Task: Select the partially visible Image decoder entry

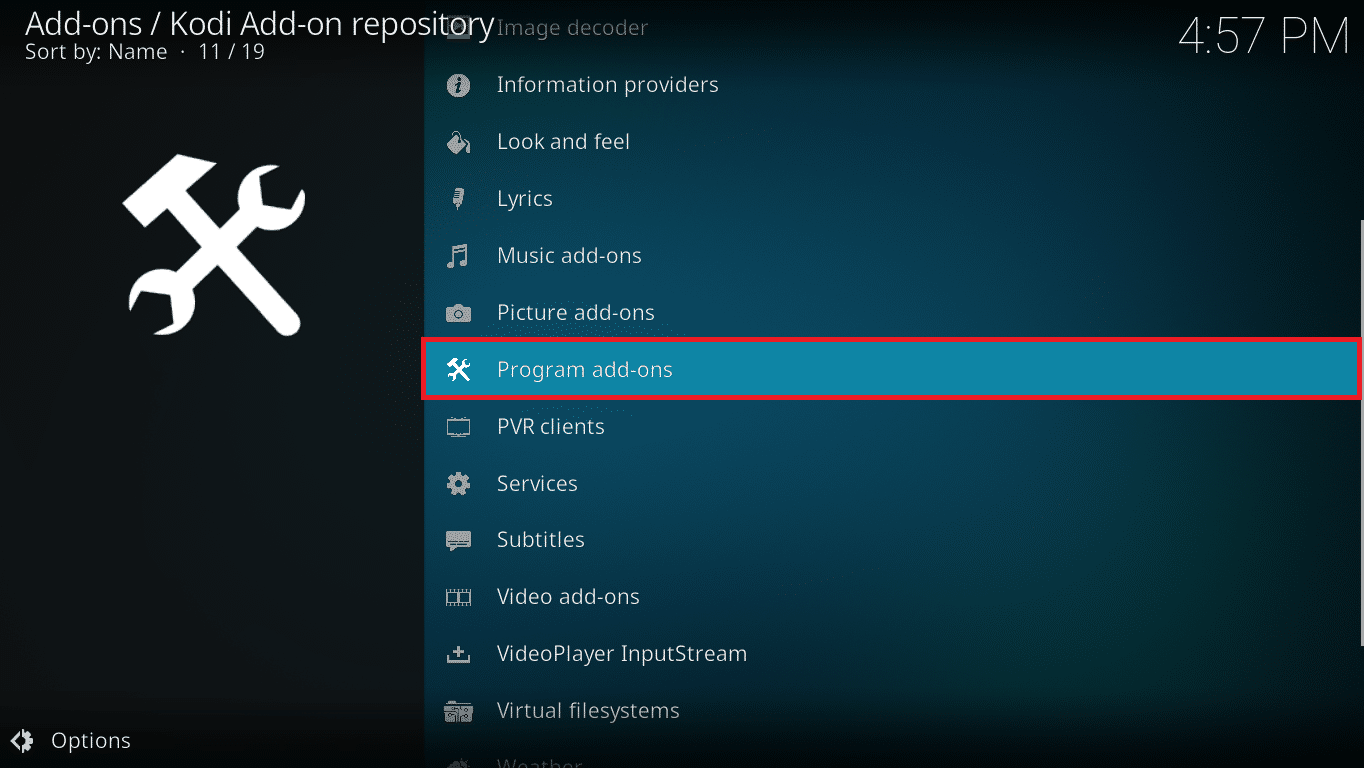Action: pyautogui.click(x=572, y=28)
